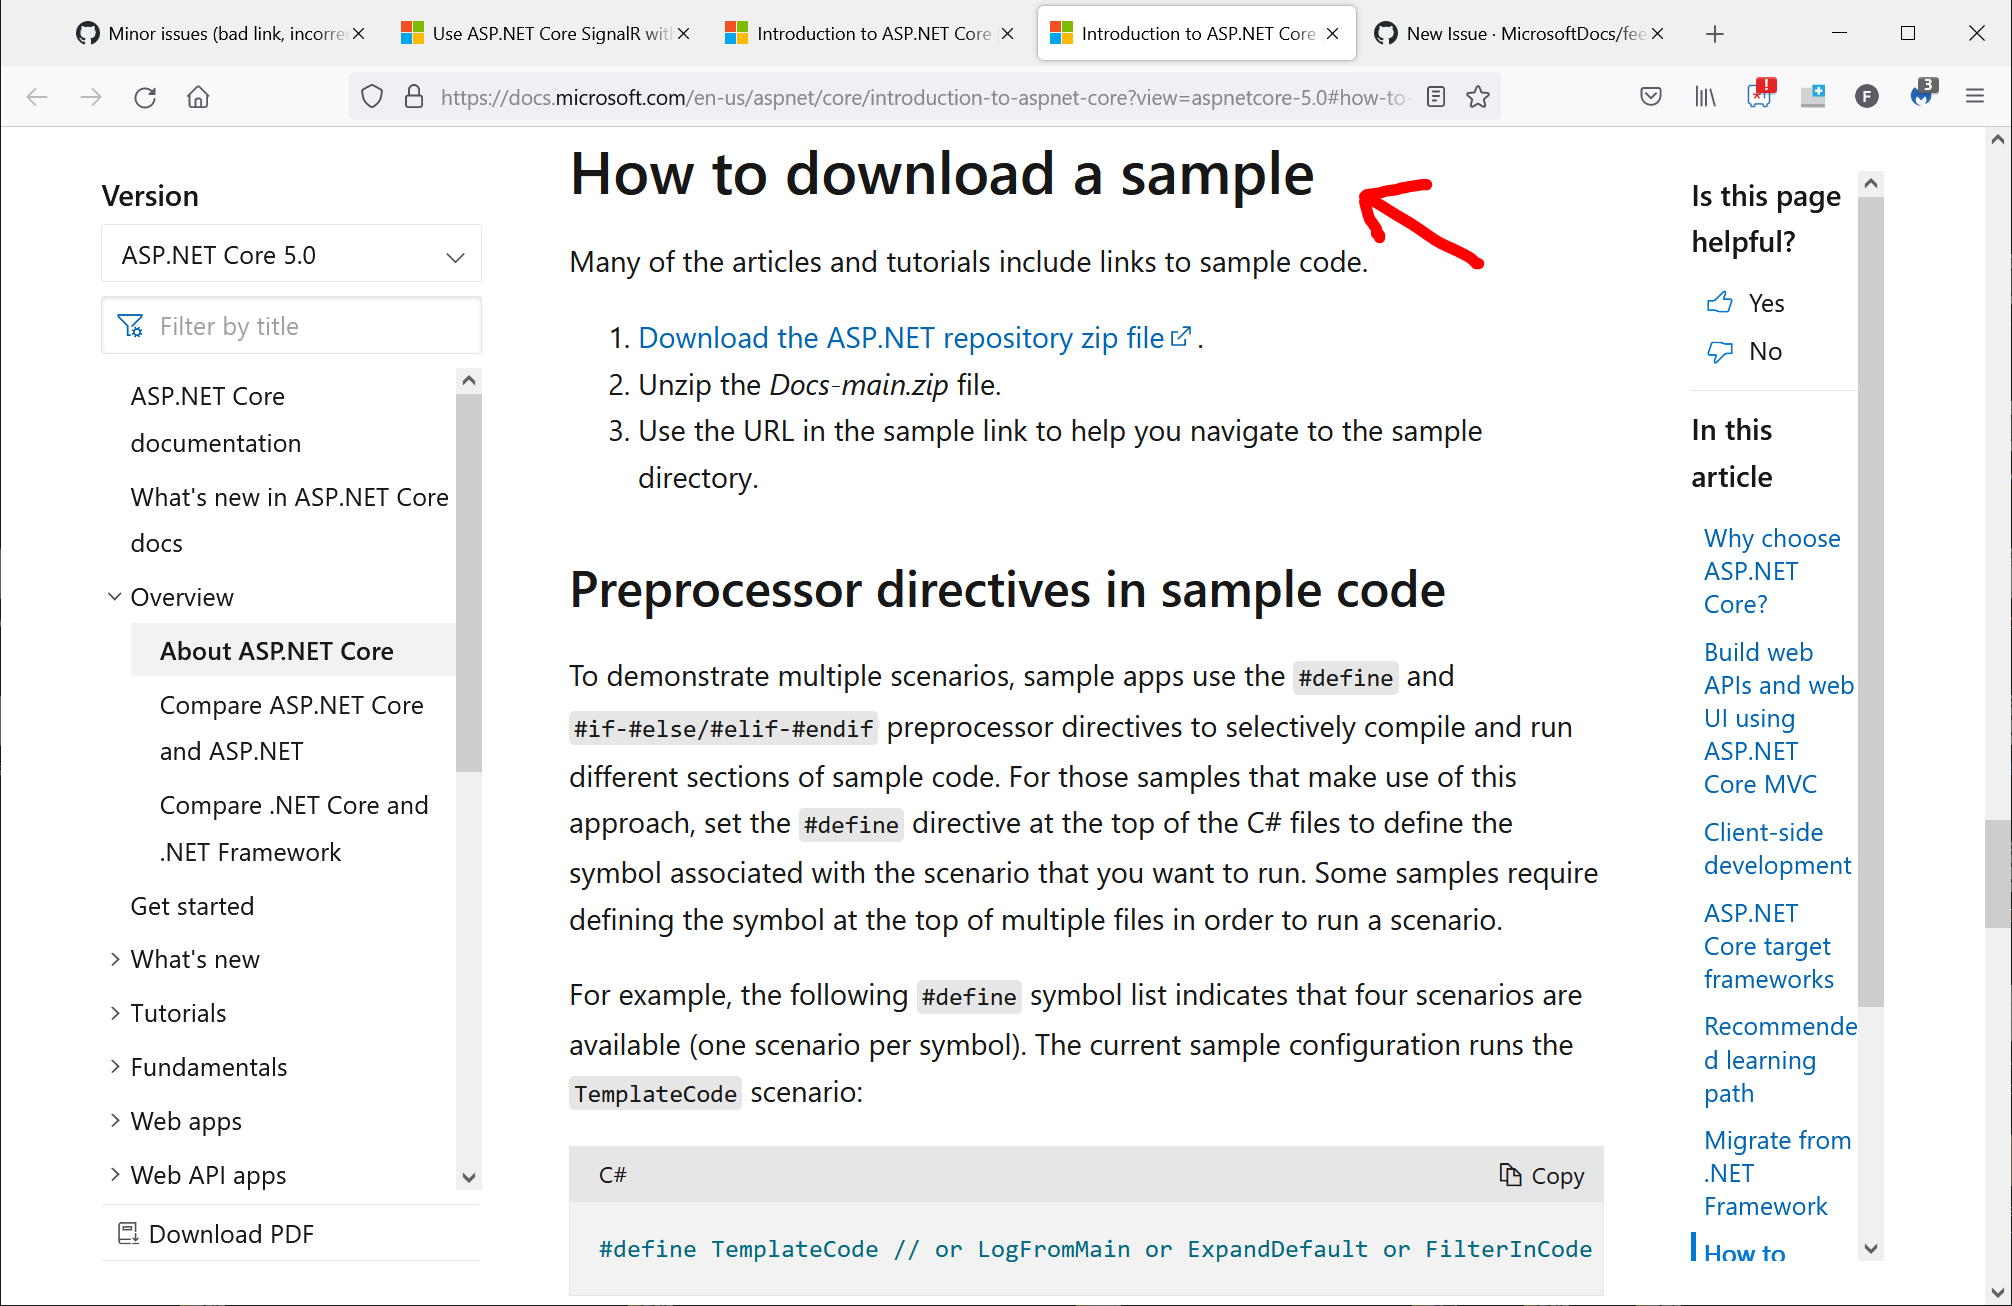Expand the Fundamentals section
This screenshot has width=2012, height=1306.
coord(114,1067)
